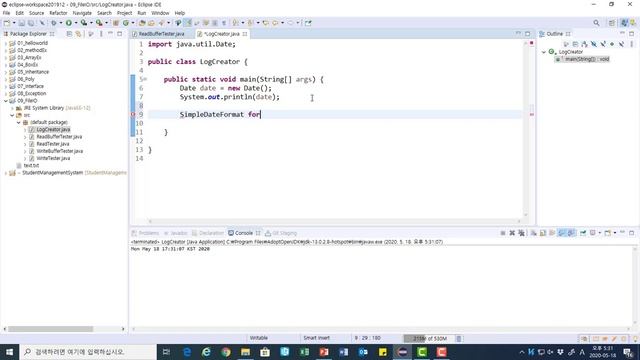Screen dimensions: 640x360
Task: Click Remove Launch in Console toolbar
Action: pyautogui.click(x=512, y=233)
